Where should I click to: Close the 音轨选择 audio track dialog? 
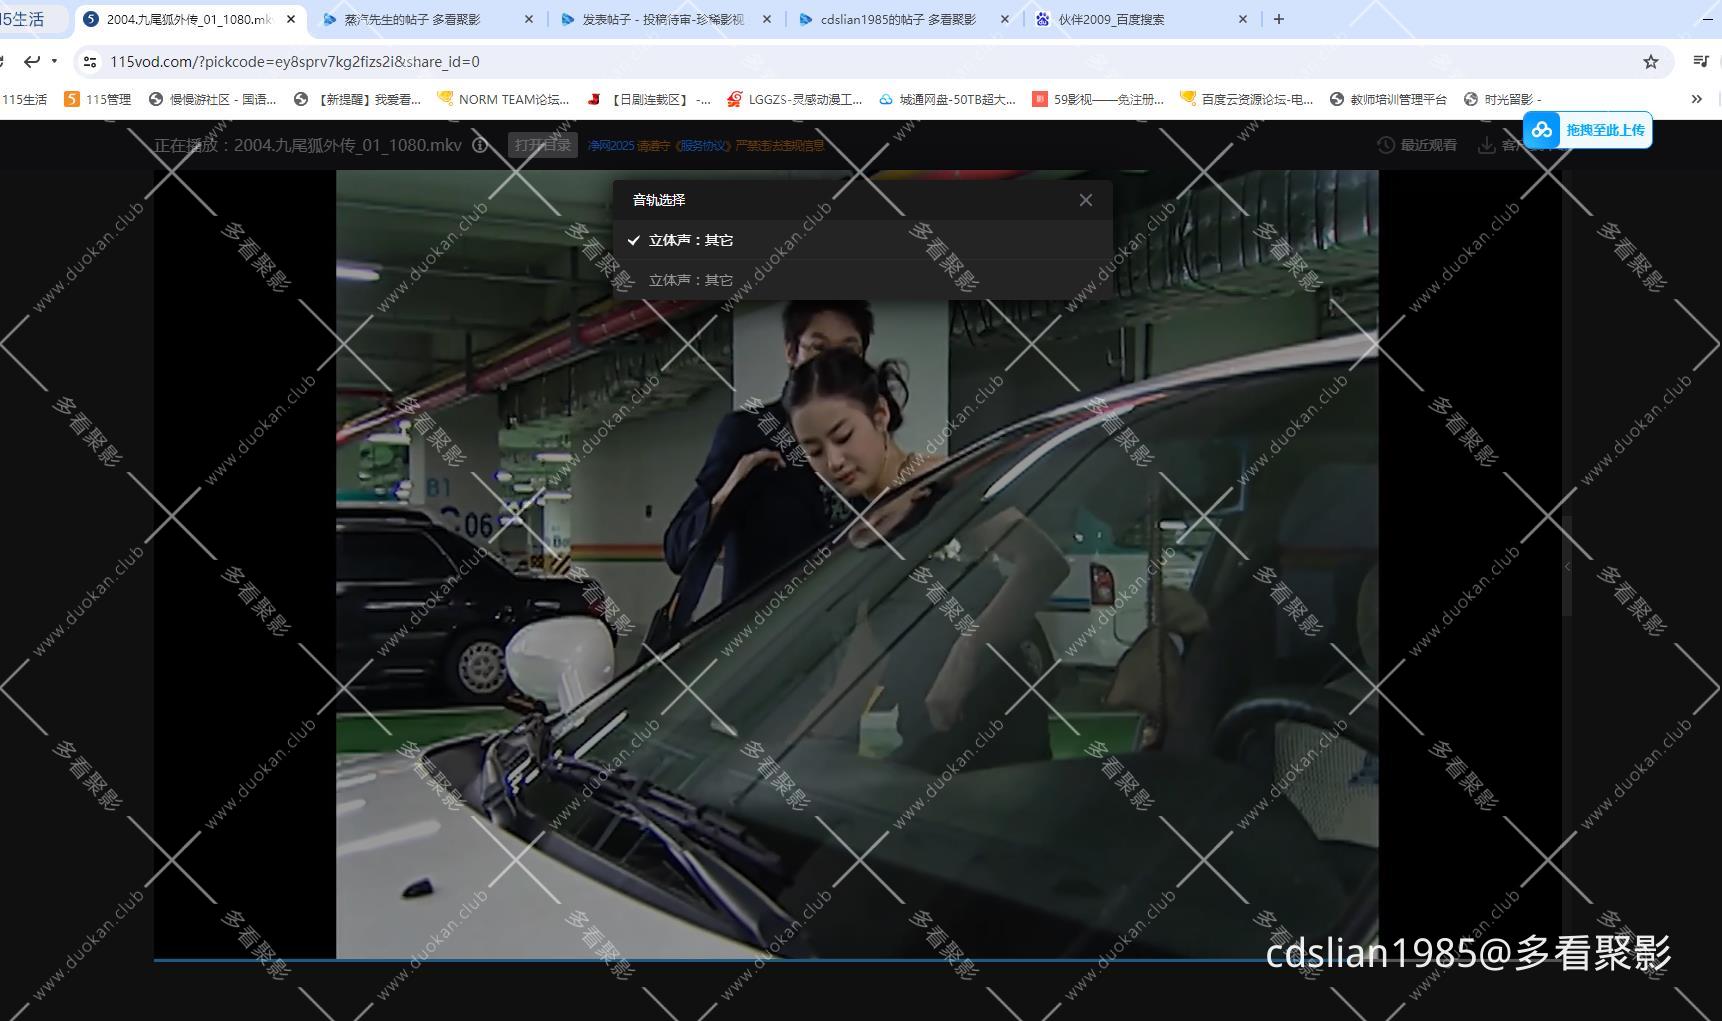point(1086,200)
